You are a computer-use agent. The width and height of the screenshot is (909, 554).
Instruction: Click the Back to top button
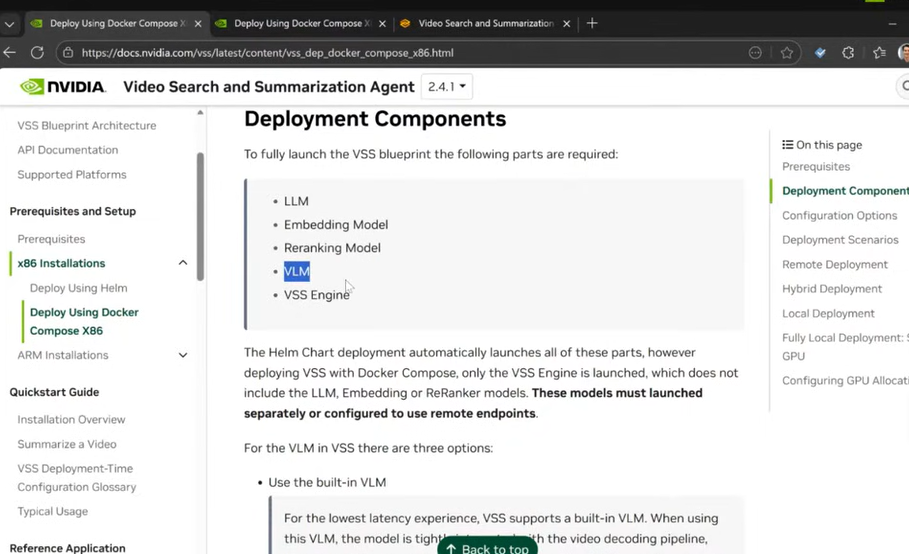pyautogui.click(x=488, y=548)
